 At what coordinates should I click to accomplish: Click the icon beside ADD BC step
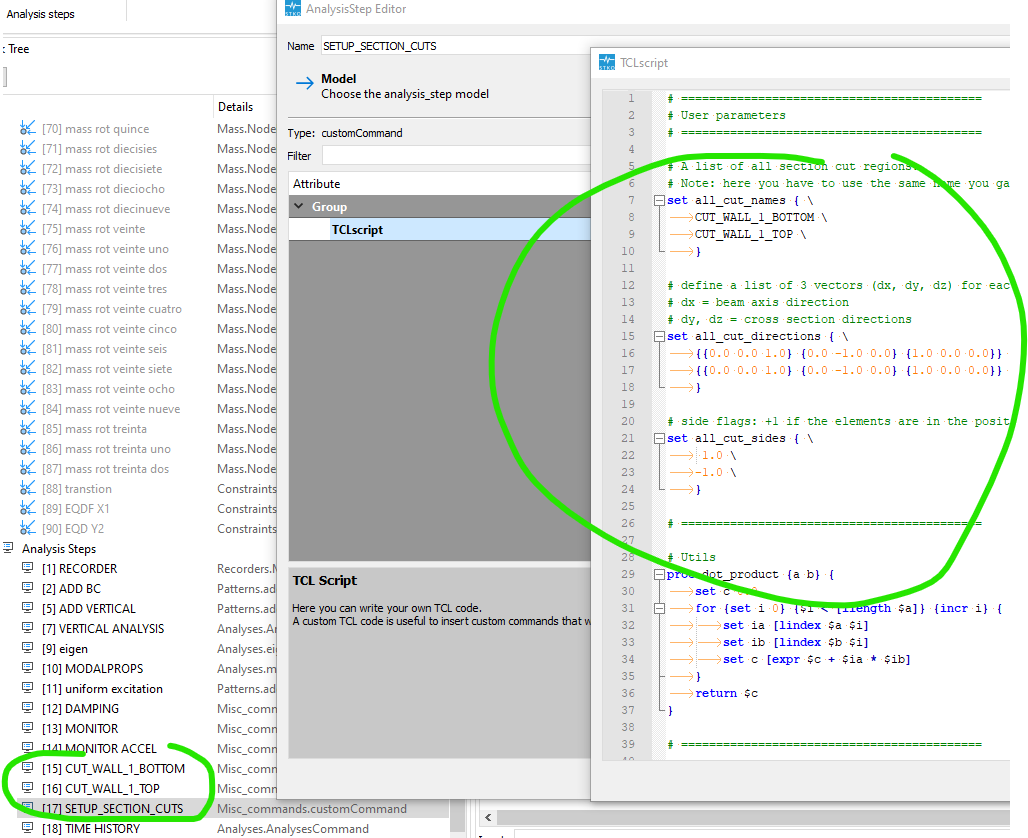[x=28, y=588]
